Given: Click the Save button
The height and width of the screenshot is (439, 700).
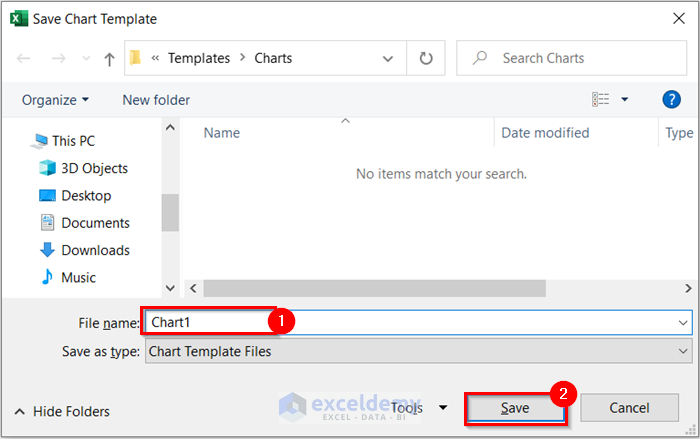Looking at the screenshot, I should (x=515, y=408).
